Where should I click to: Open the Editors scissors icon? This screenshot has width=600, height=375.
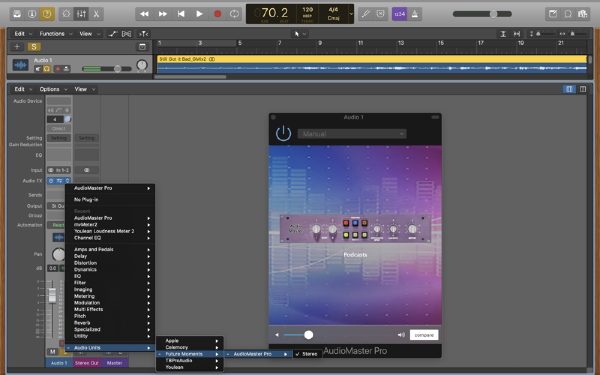(x=96, y=14)
